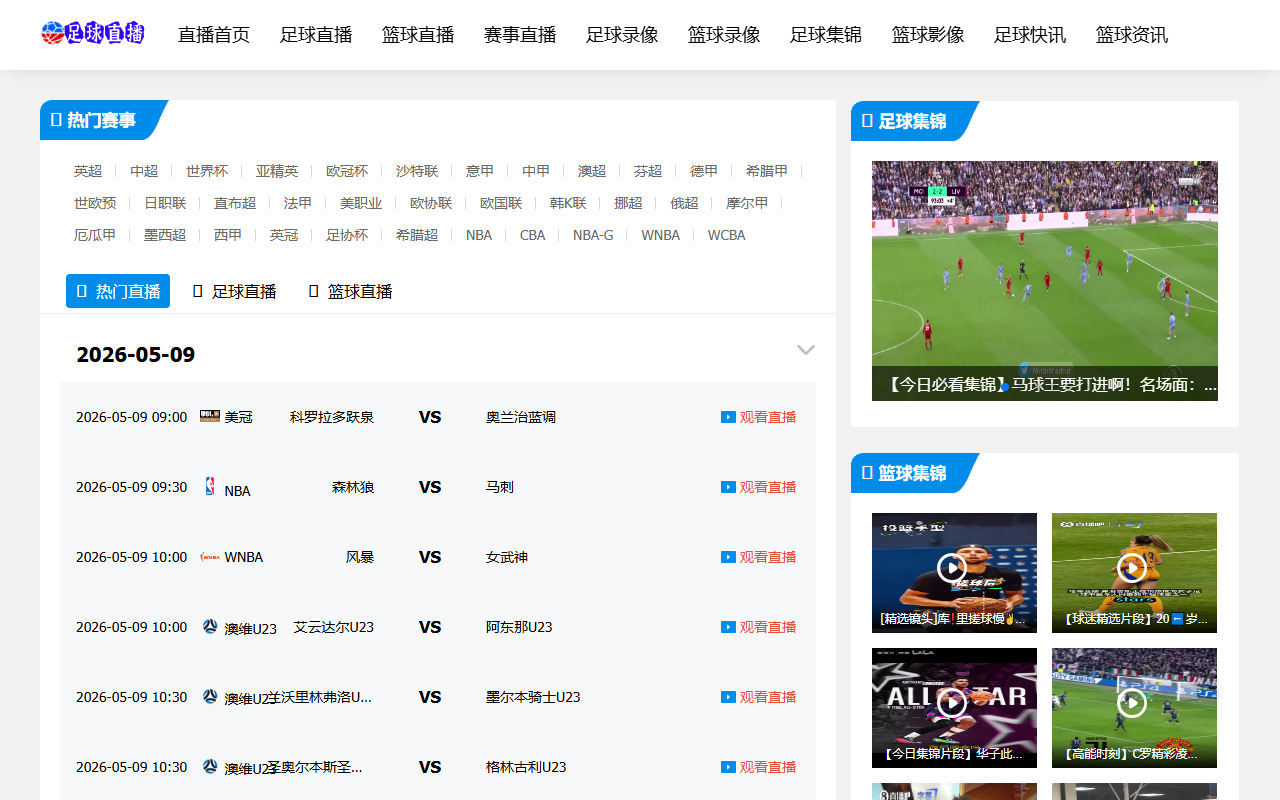Open the 欧冠杯 league link
The image size is (1280, 800).
347,171
